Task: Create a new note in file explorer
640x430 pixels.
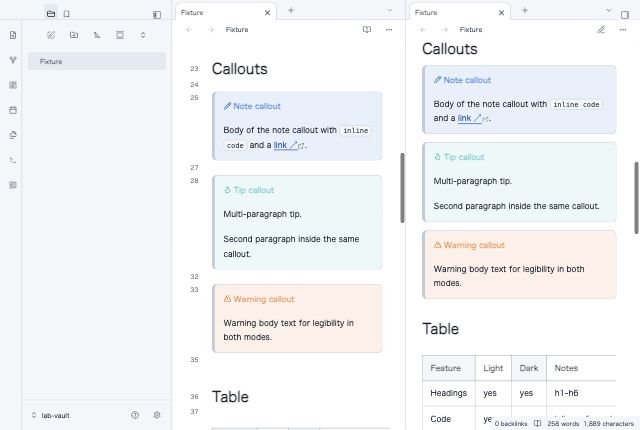Action: click(x=51, y=35)
